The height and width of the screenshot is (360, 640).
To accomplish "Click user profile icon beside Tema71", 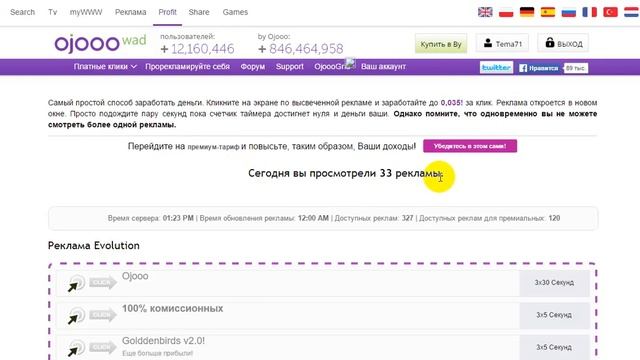I will click(x=488, y=43).
